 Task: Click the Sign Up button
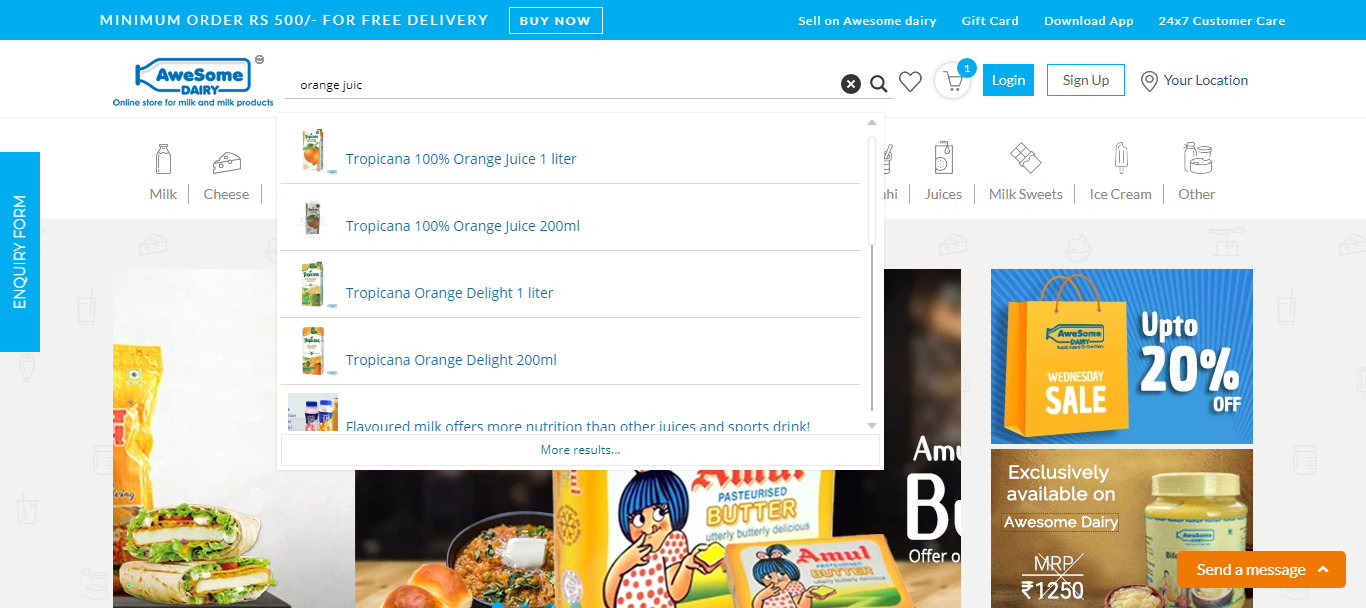(1086, 80)
